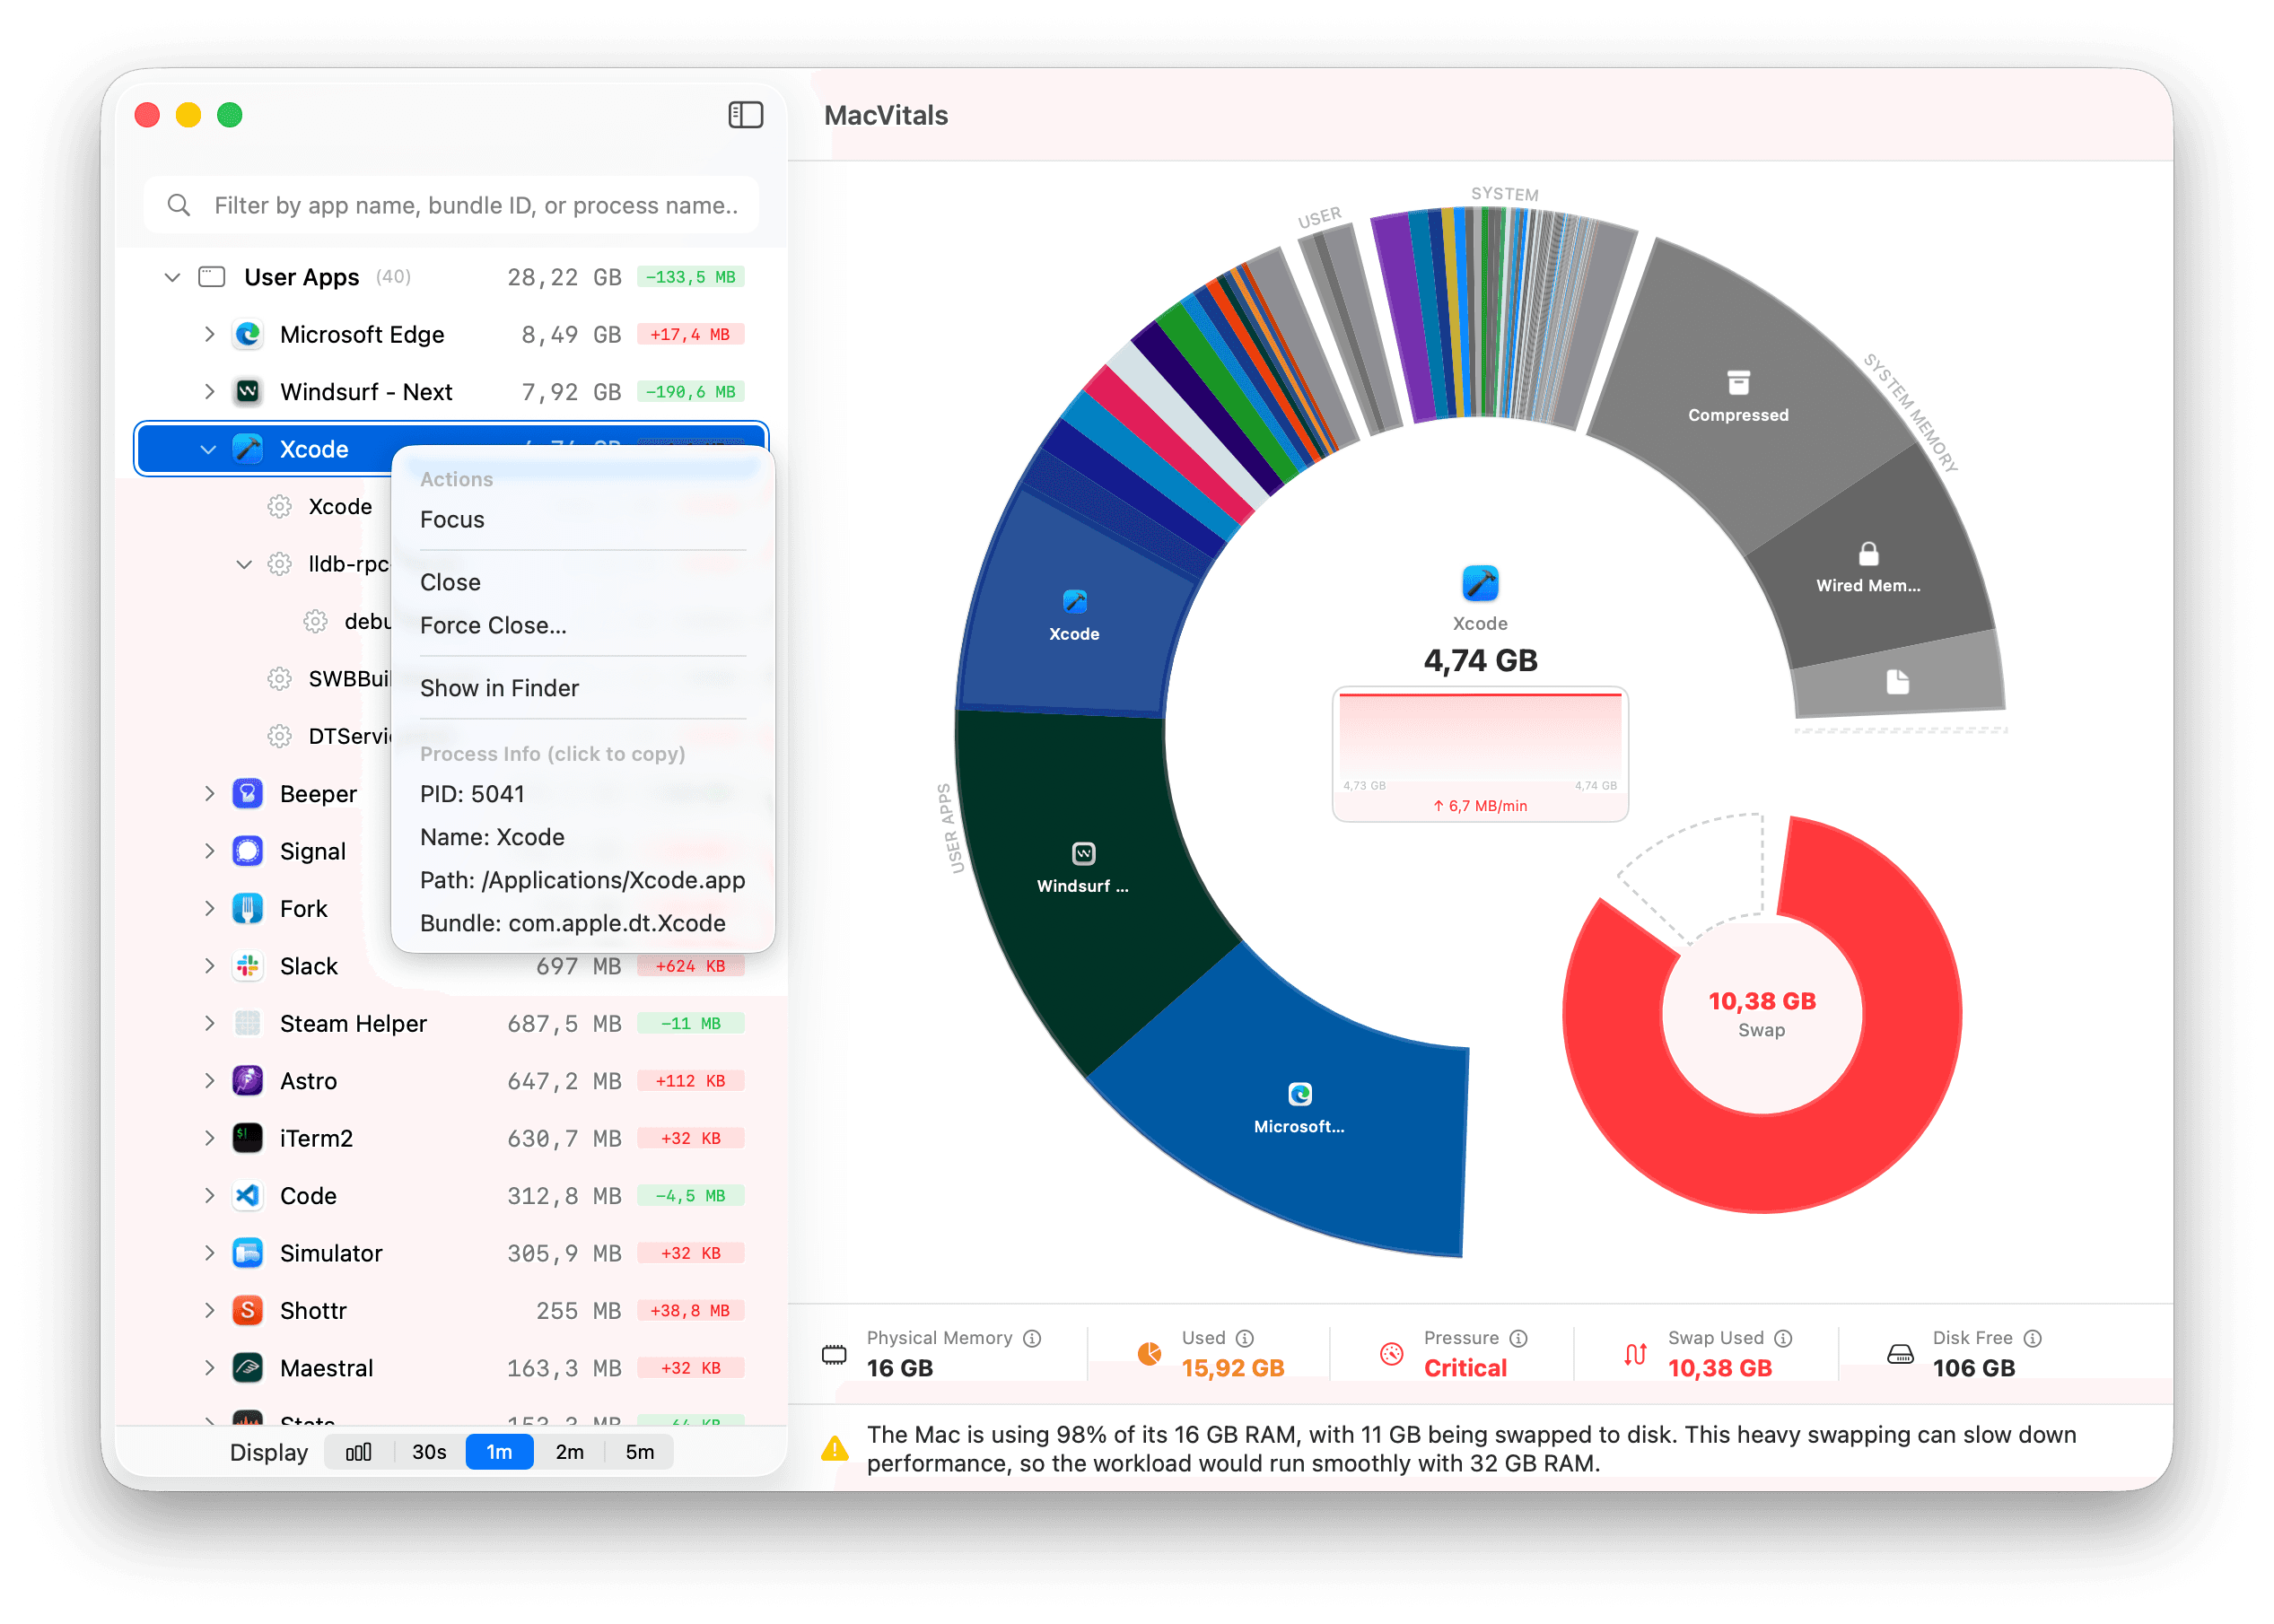The image size is (2274, 1624).
Task: Click the Compressed memory archive icon
Action: [1738, 382]
